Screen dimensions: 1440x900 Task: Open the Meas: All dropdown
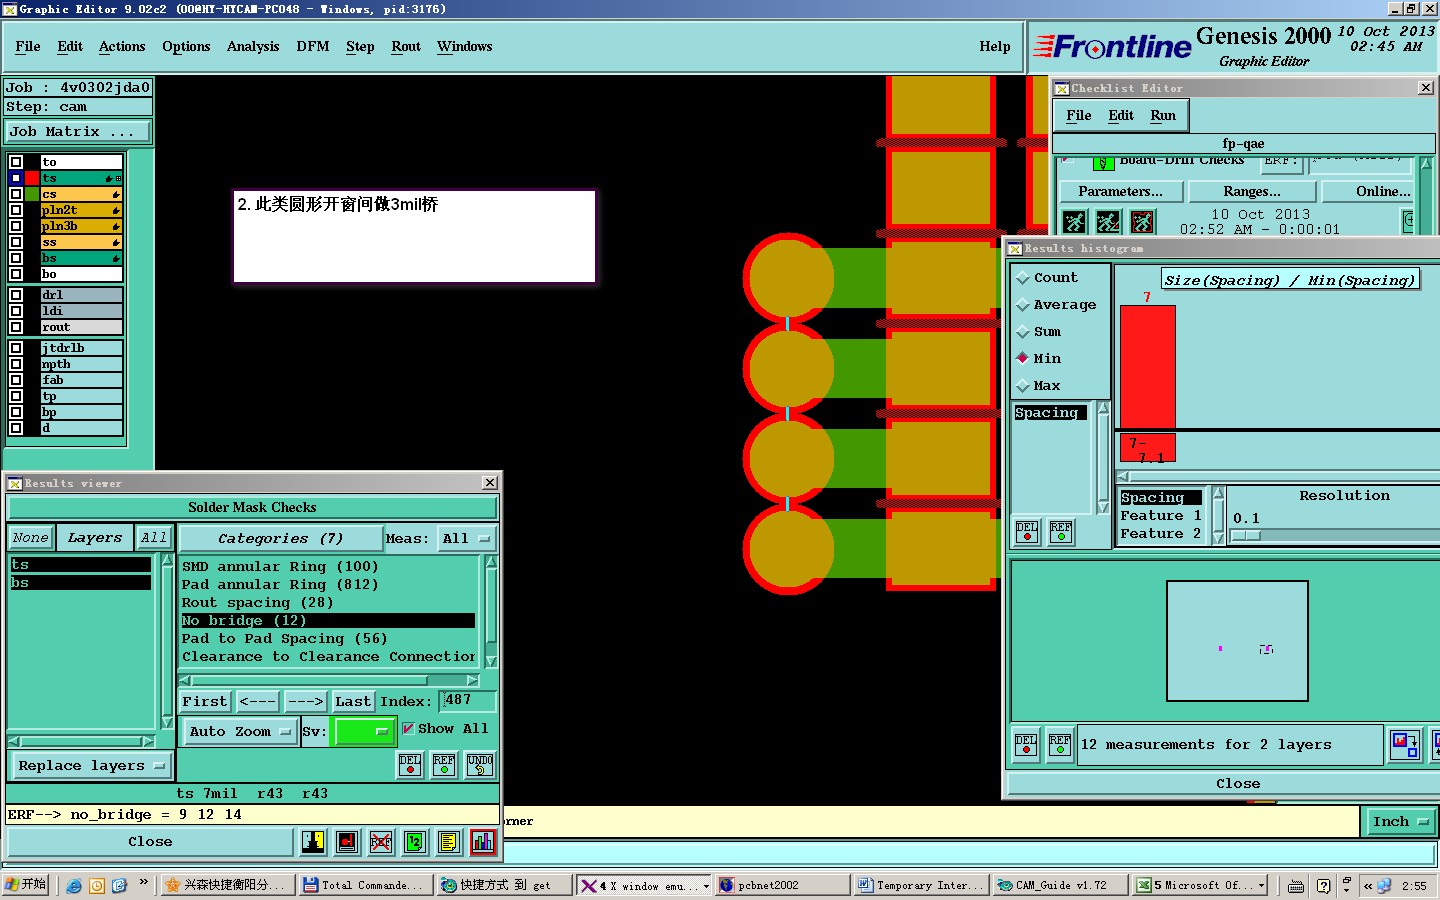pyautogui.click(x=466, y=539)
